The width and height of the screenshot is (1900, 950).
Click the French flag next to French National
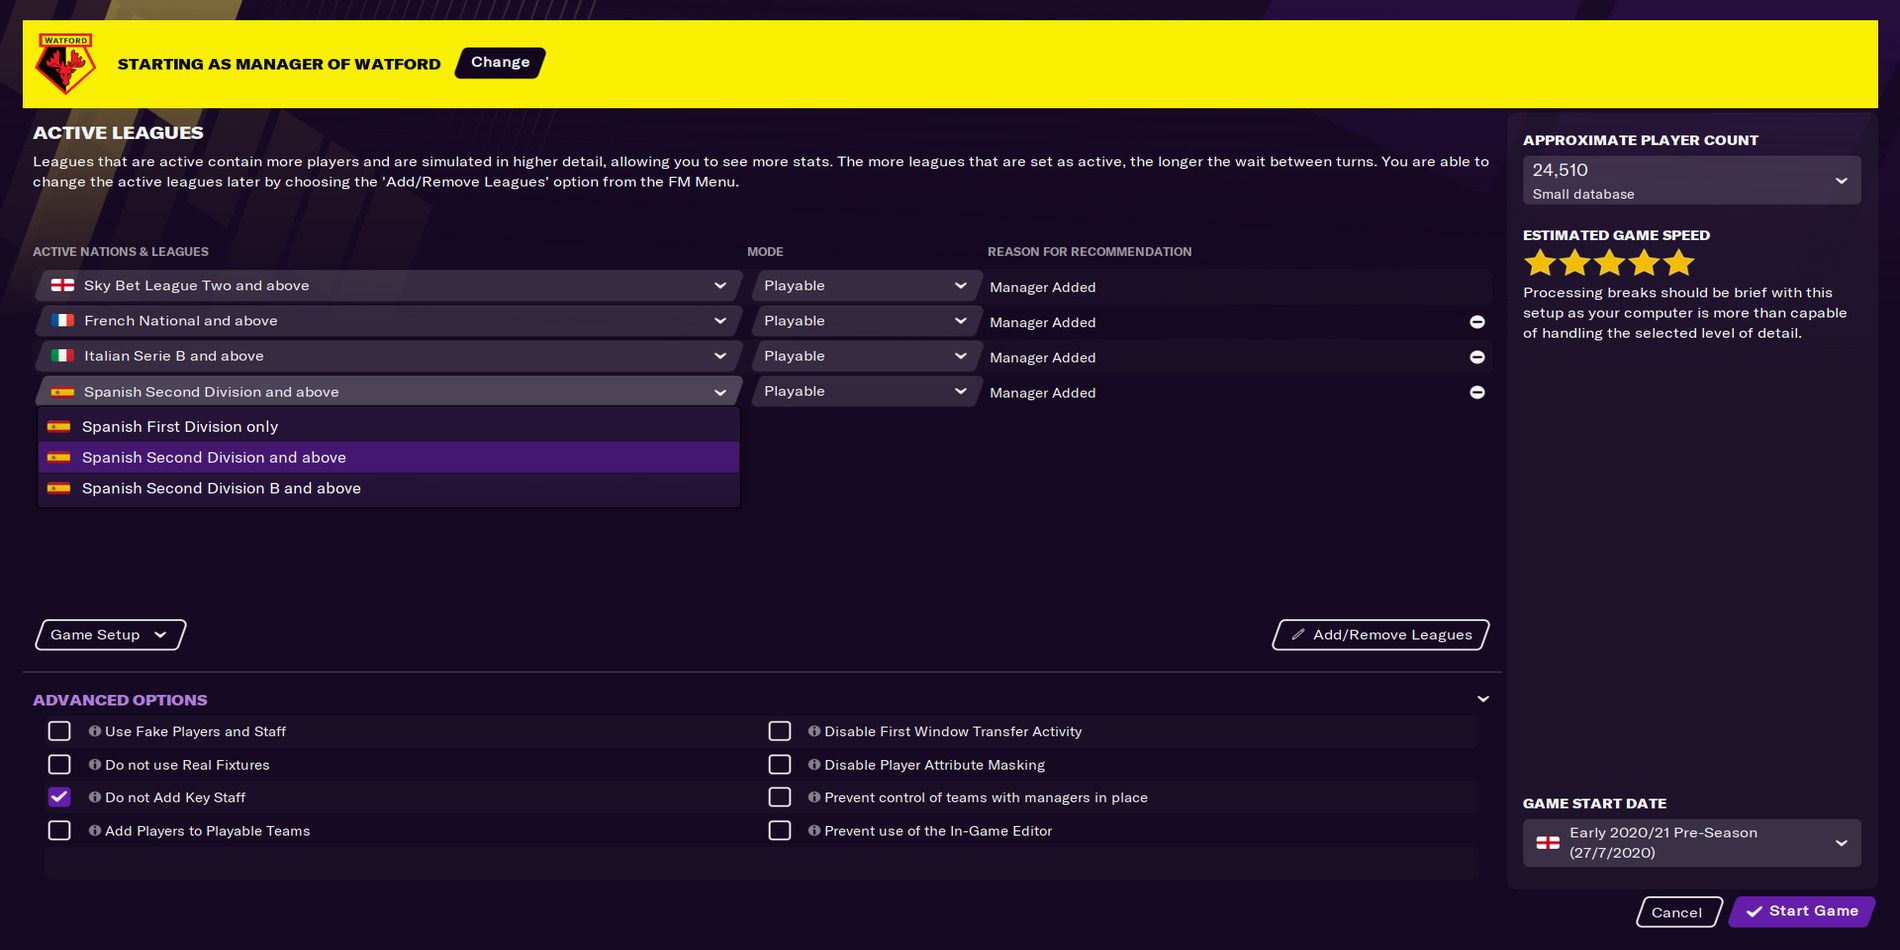coord(61,320)
